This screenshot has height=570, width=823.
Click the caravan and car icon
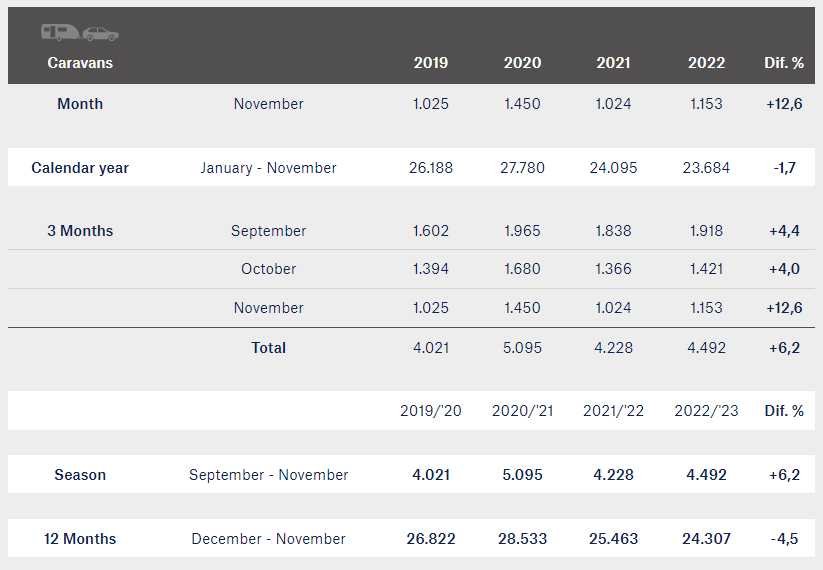(80, 33)
